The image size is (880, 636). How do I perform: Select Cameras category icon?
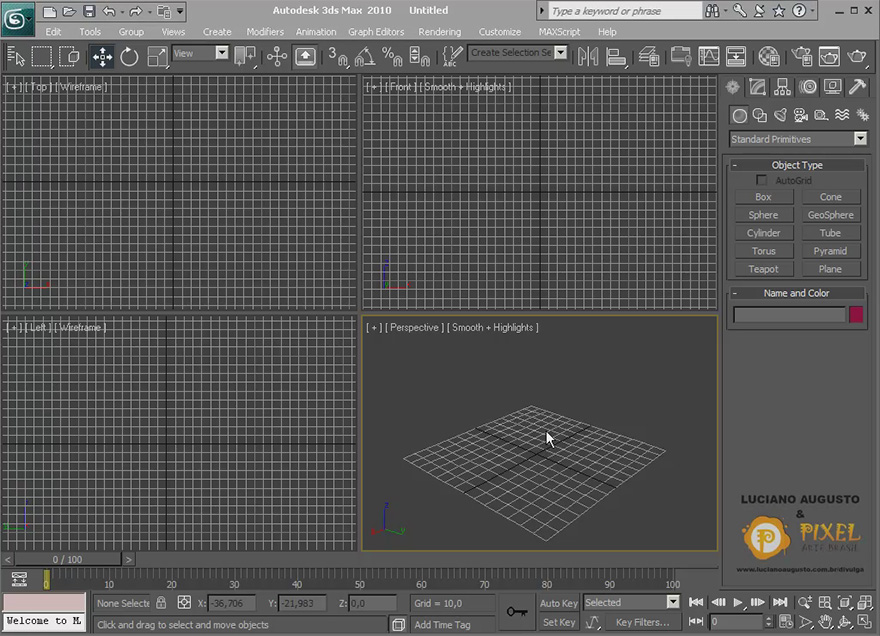[800, 115]
